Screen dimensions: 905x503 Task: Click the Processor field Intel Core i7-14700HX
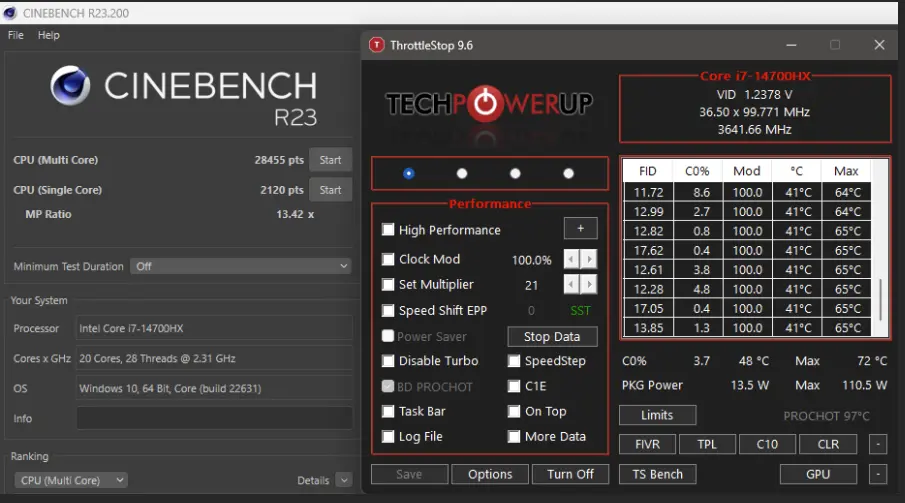214,328
